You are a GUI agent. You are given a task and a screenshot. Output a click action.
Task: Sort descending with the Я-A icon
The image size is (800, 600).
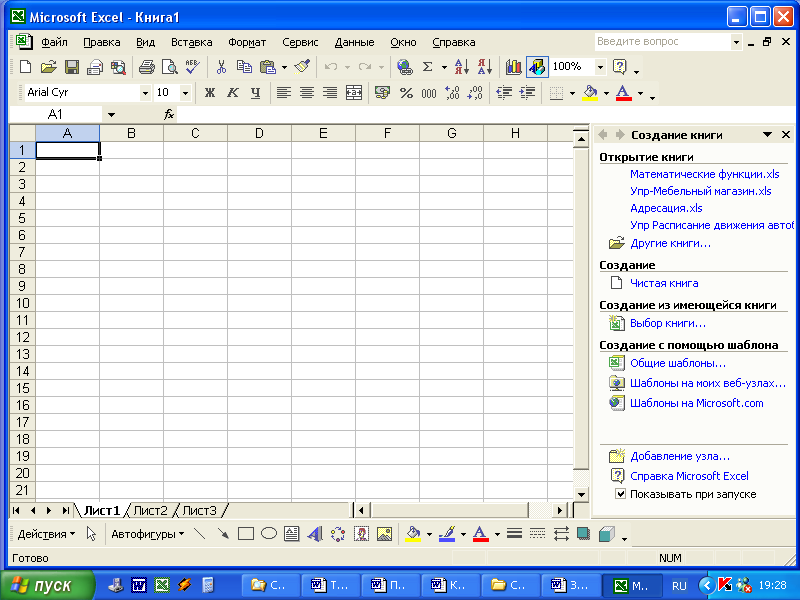pos(485,67)
